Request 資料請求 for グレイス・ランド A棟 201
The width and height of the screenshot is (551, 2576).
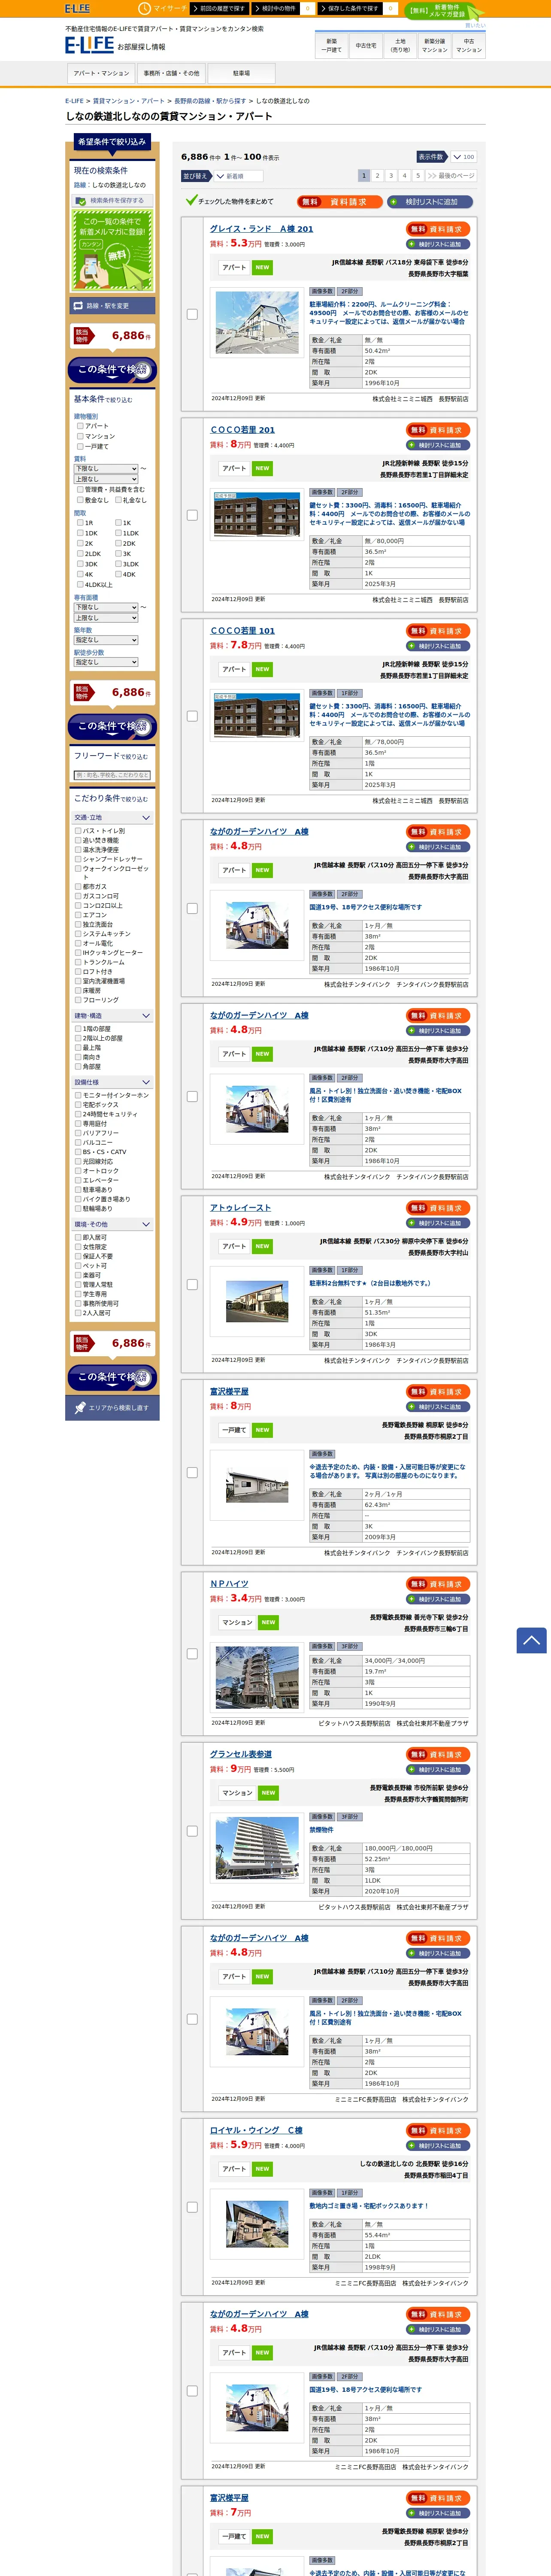coord(438,229)
